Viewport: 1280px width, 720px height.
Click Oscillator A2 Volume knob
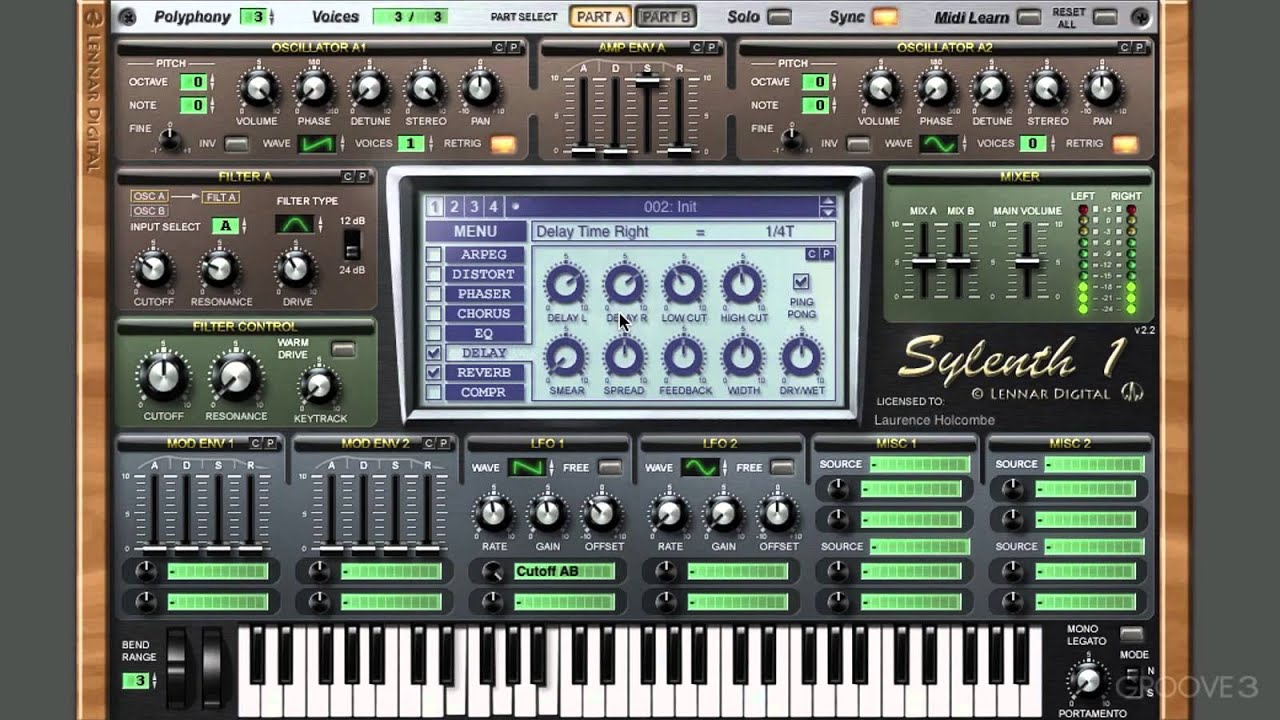point(880,90)
